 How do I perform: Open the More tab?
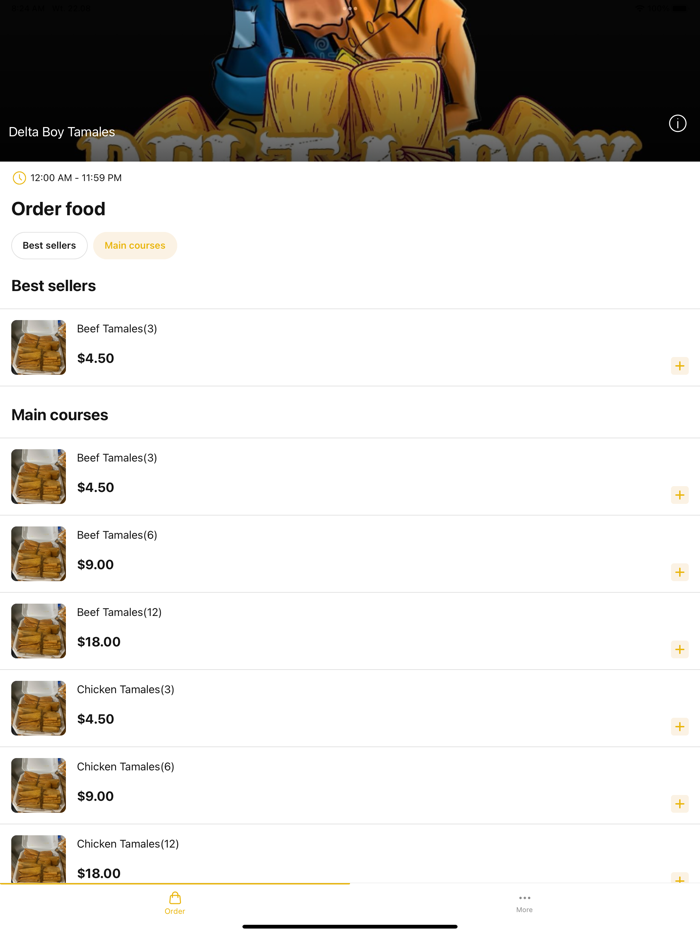pos(524,902)
